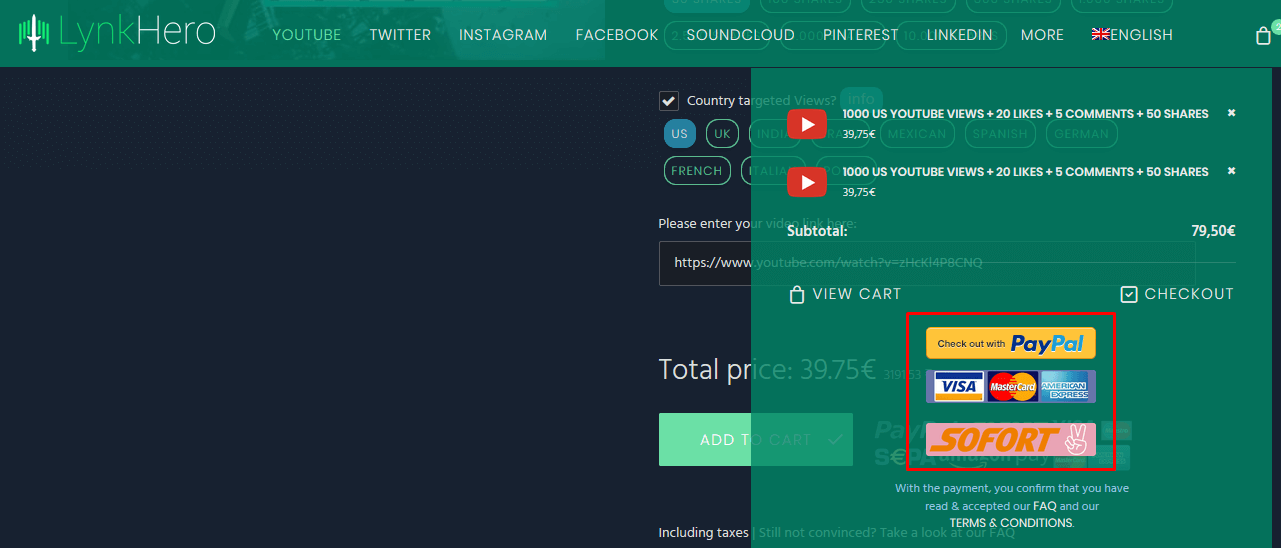Click the CHECKOUT button

coord(1177,294)
